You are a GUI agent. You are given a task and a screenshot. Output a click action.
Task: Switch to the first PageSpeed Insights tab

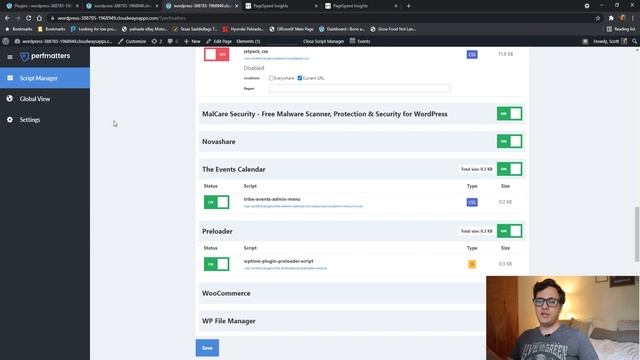(x=282, y=6)
